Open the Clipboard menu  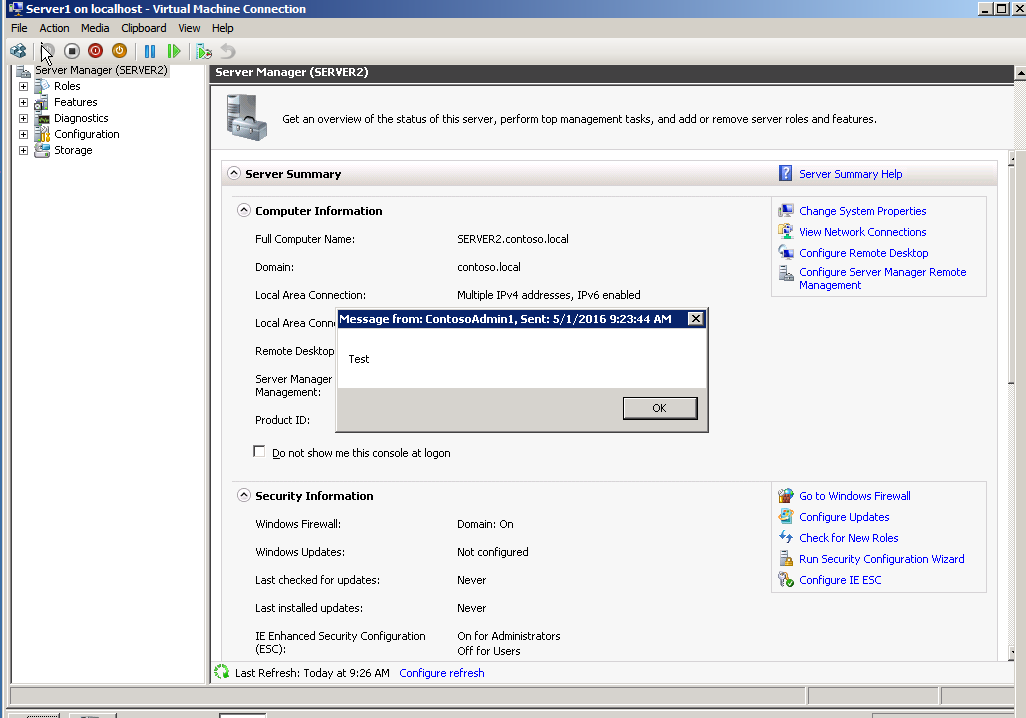pos(143,28)
